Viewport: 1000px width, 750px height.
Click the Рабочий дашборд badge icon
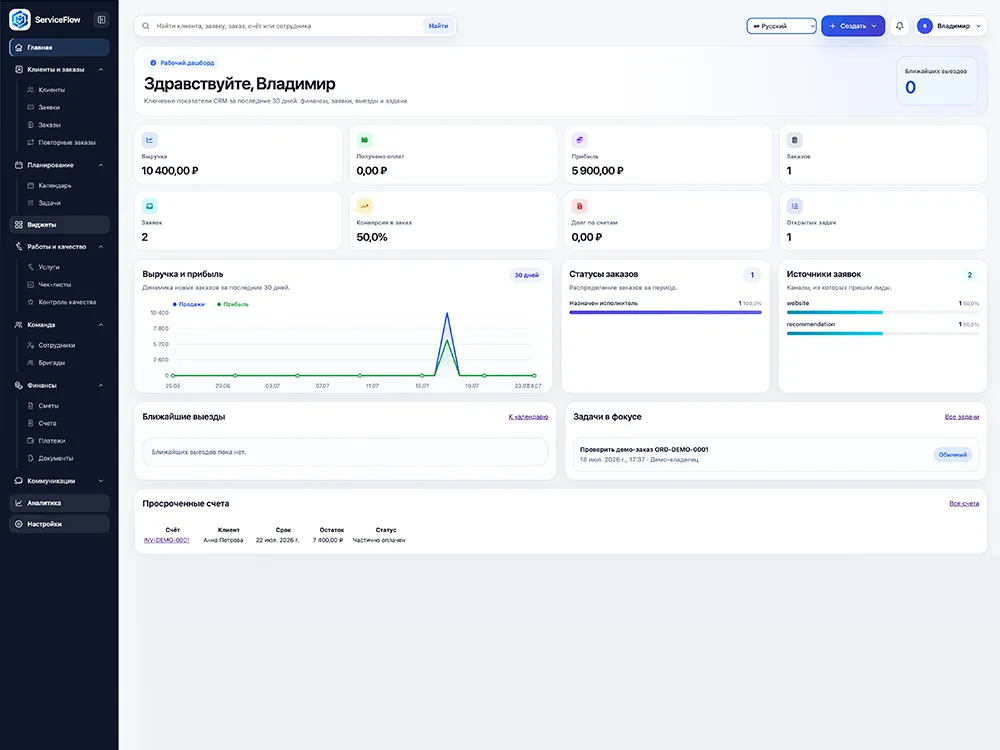[x=153, y=63]
